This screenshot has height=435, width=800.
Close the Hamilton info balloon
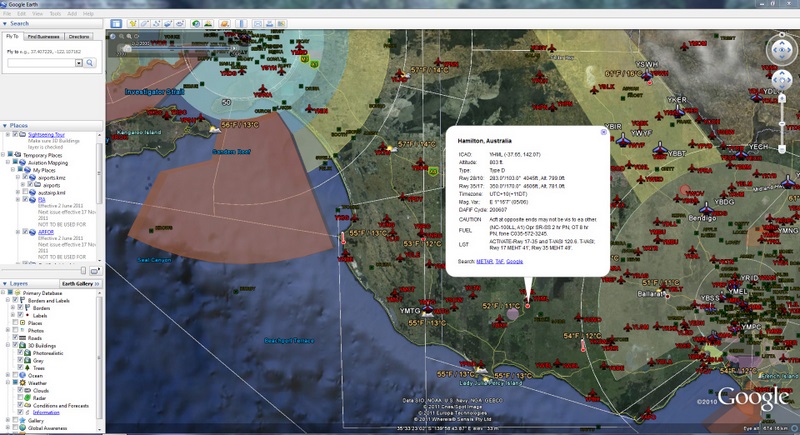(x=604, y=132)
